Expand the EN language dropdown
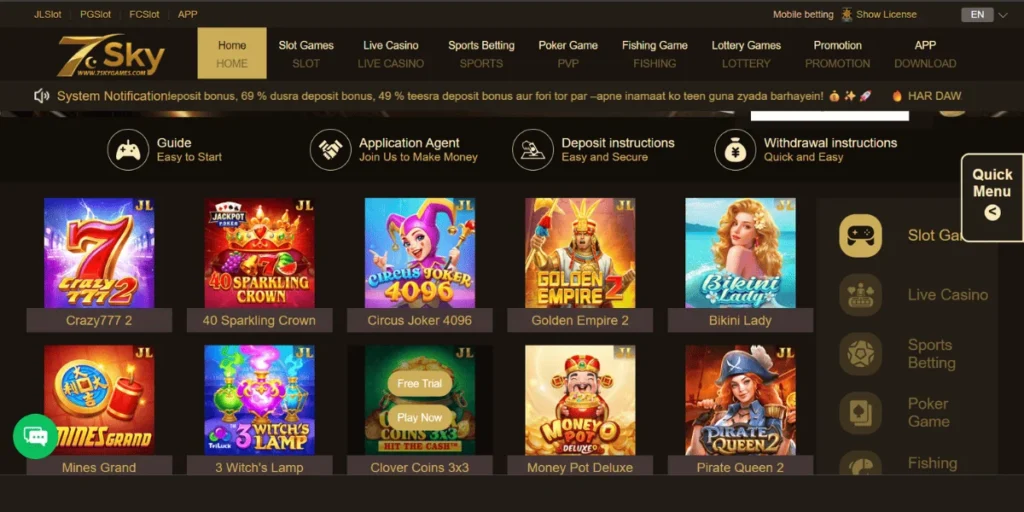This screenshot has width=1024, height=512. [x=984, y=14]
